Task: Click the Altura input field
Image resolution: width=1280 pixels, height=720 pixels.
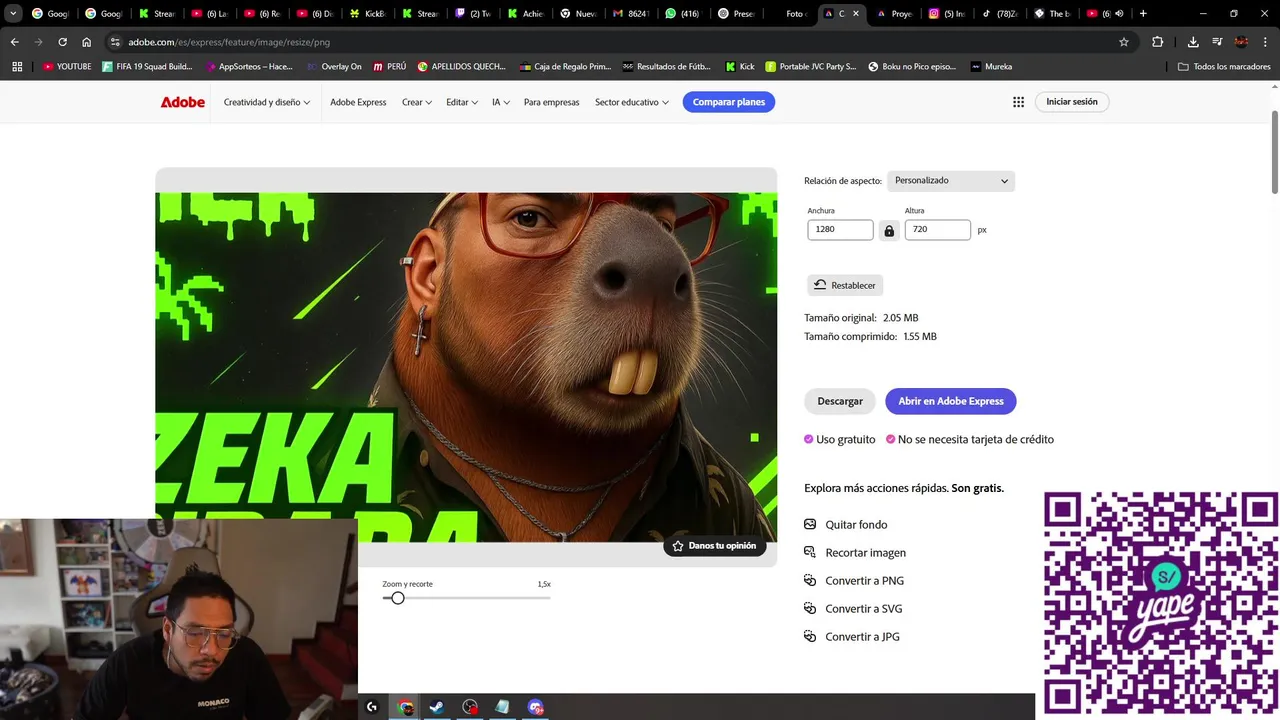Action: 938,230
